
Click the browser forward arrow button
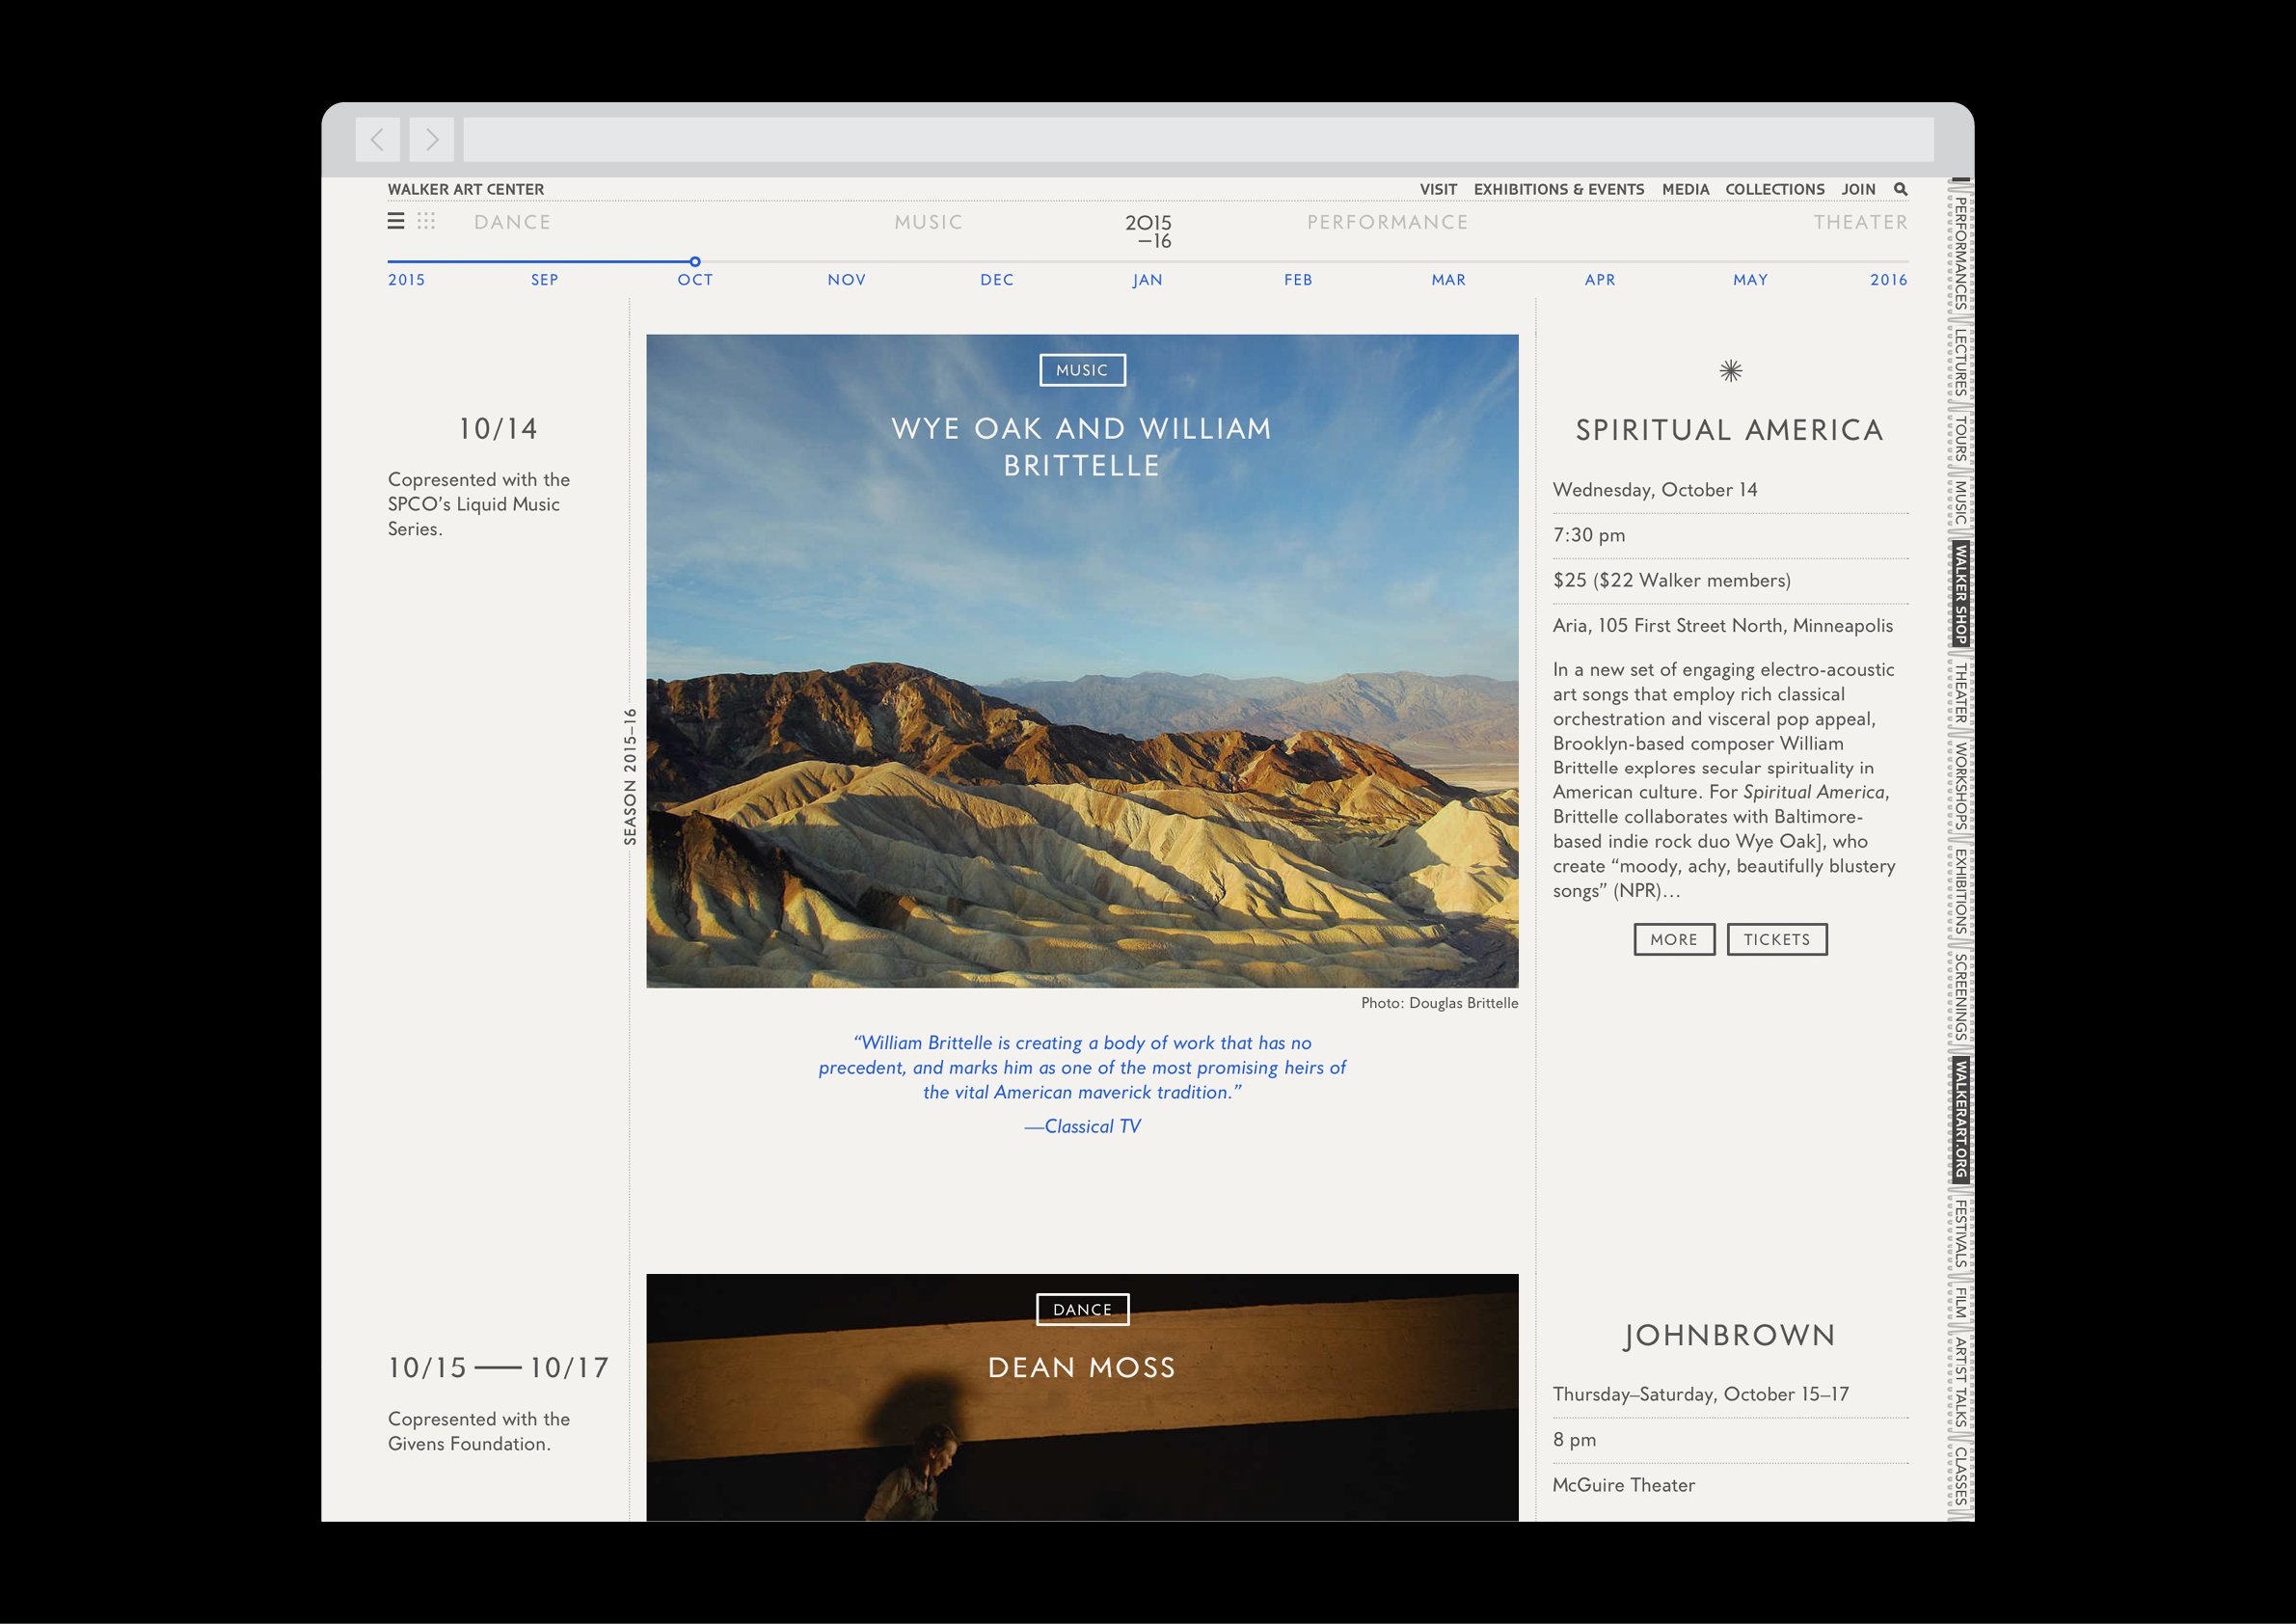pyautogui.click(x=431, y=140)
